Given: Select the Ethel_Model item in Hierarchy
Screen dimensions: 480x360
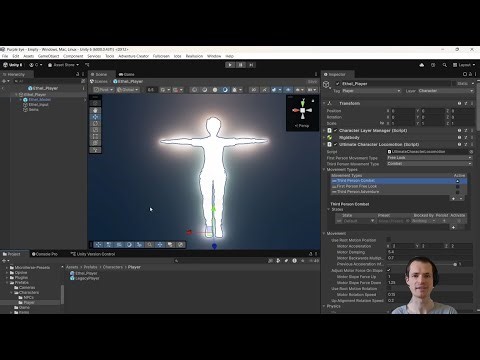Looking at the screenshot, I should (x=39, y=100).
